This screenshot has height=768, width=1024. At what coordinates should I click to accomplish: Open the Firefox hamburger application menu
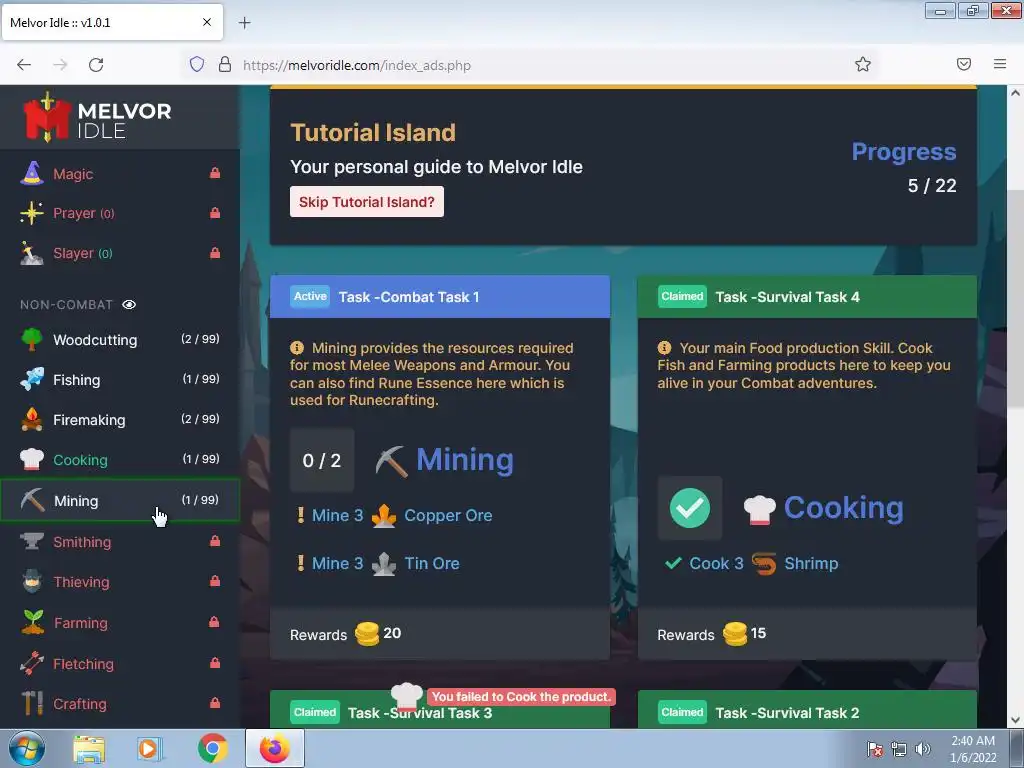click(1000, 64)
